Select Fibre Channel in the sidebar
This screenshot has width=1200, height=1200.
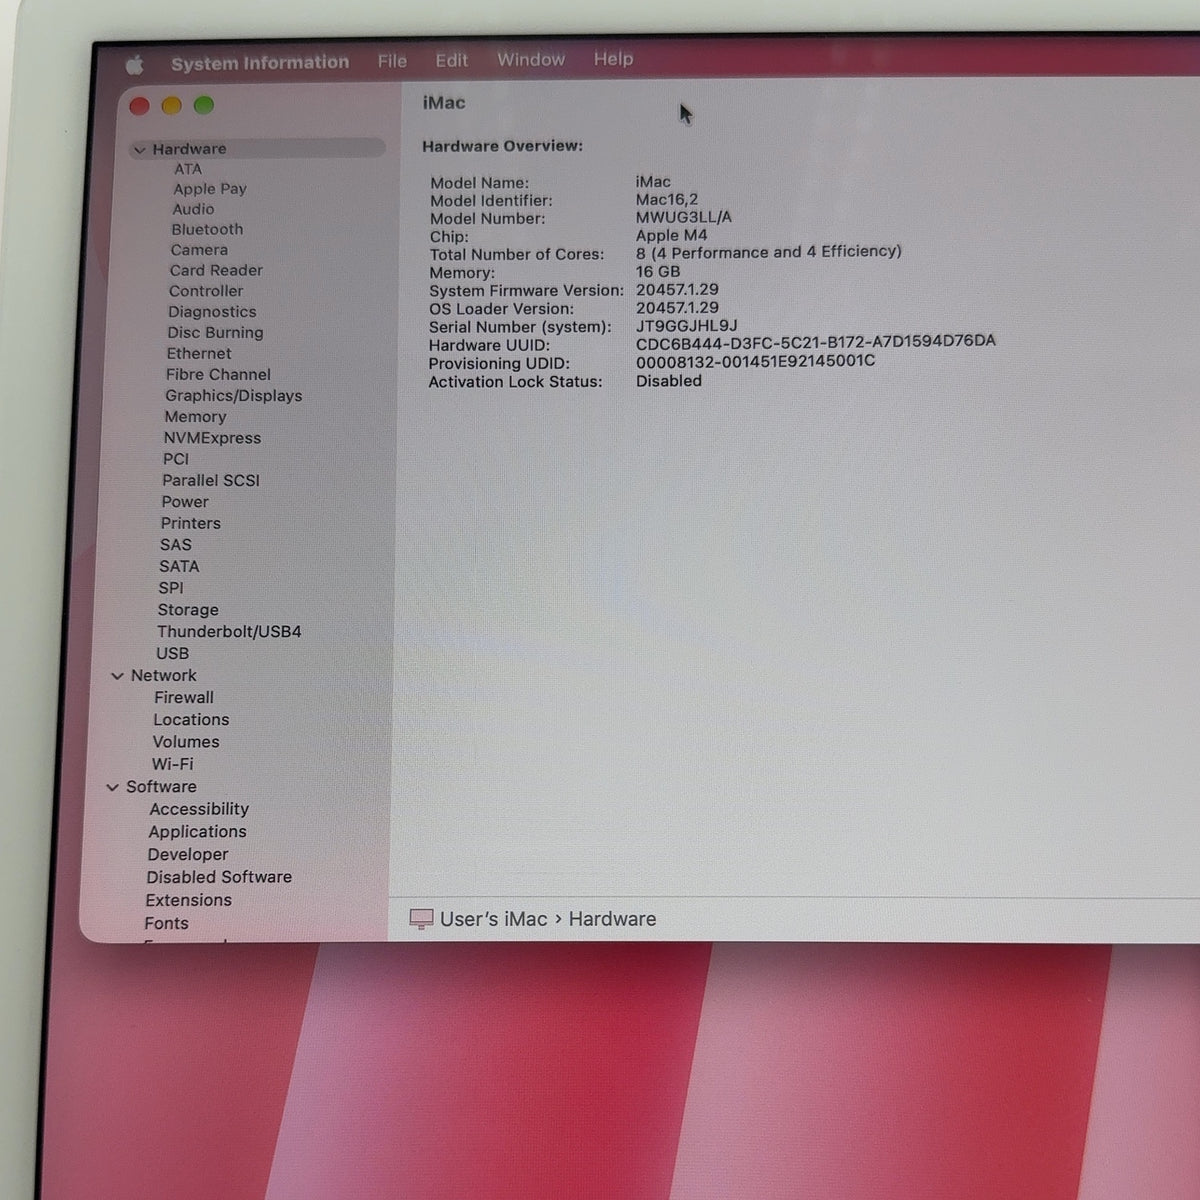point(218,374)
